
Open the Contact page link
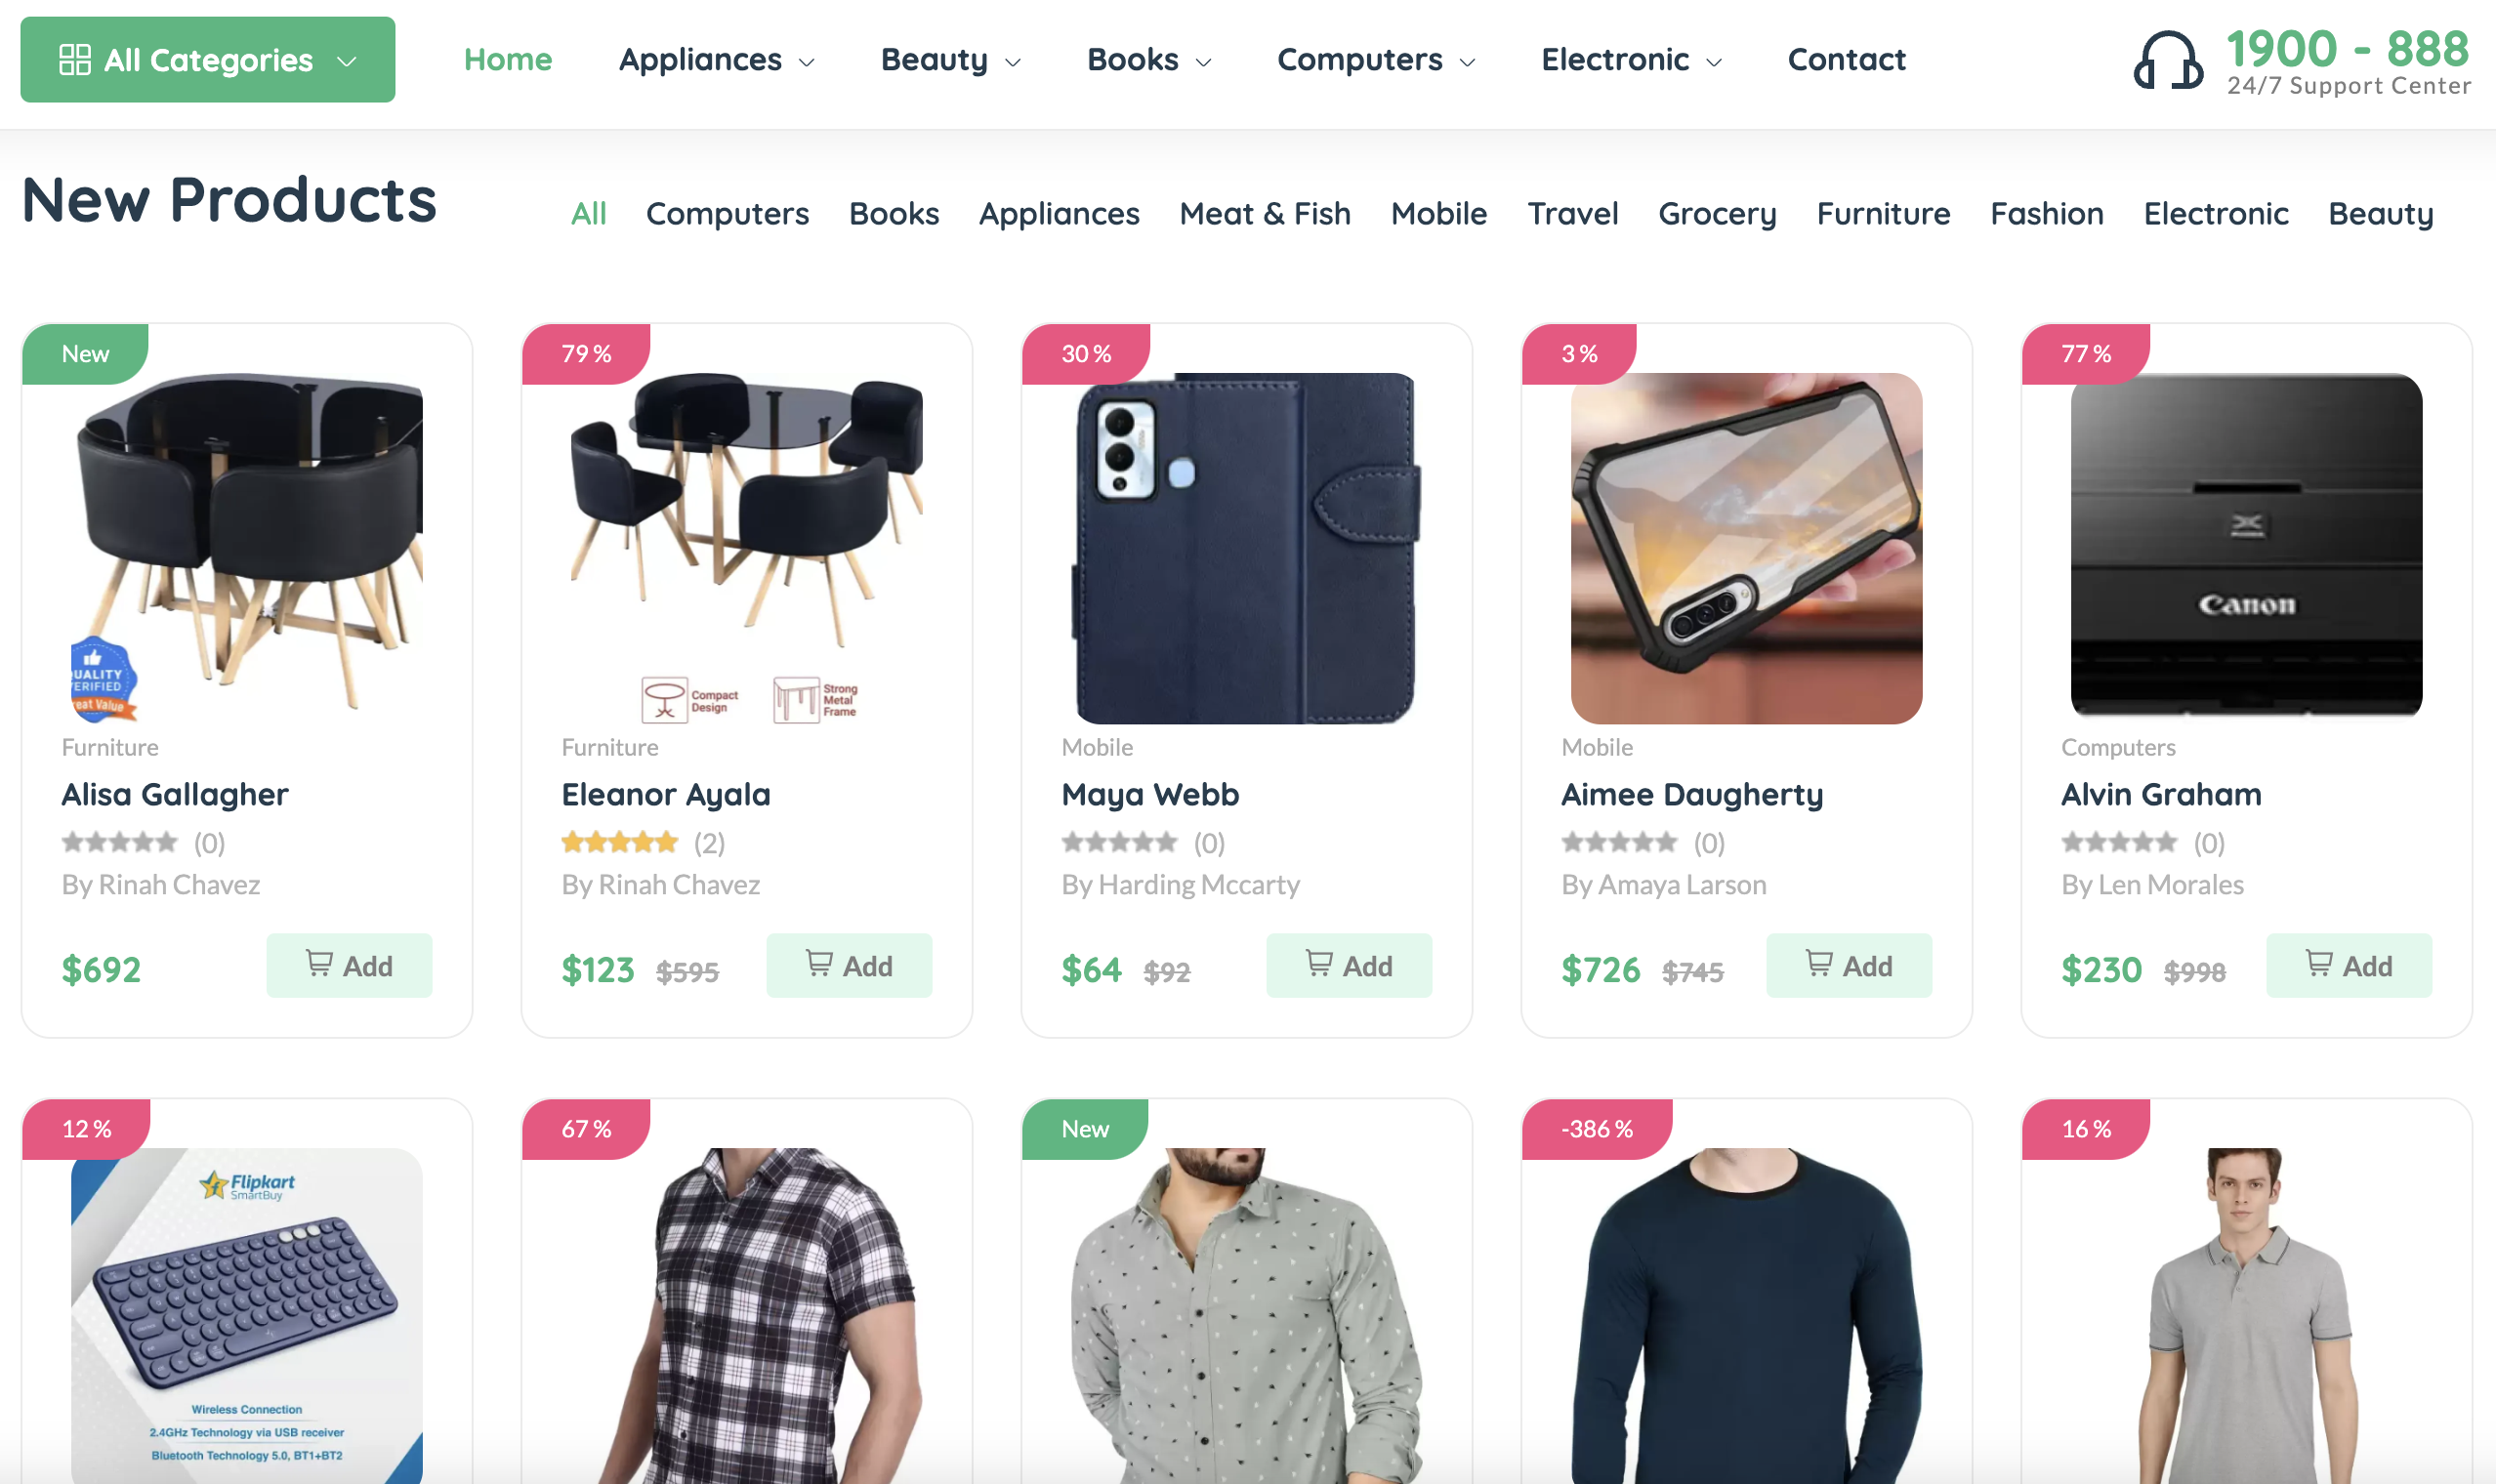(1846, 60)
